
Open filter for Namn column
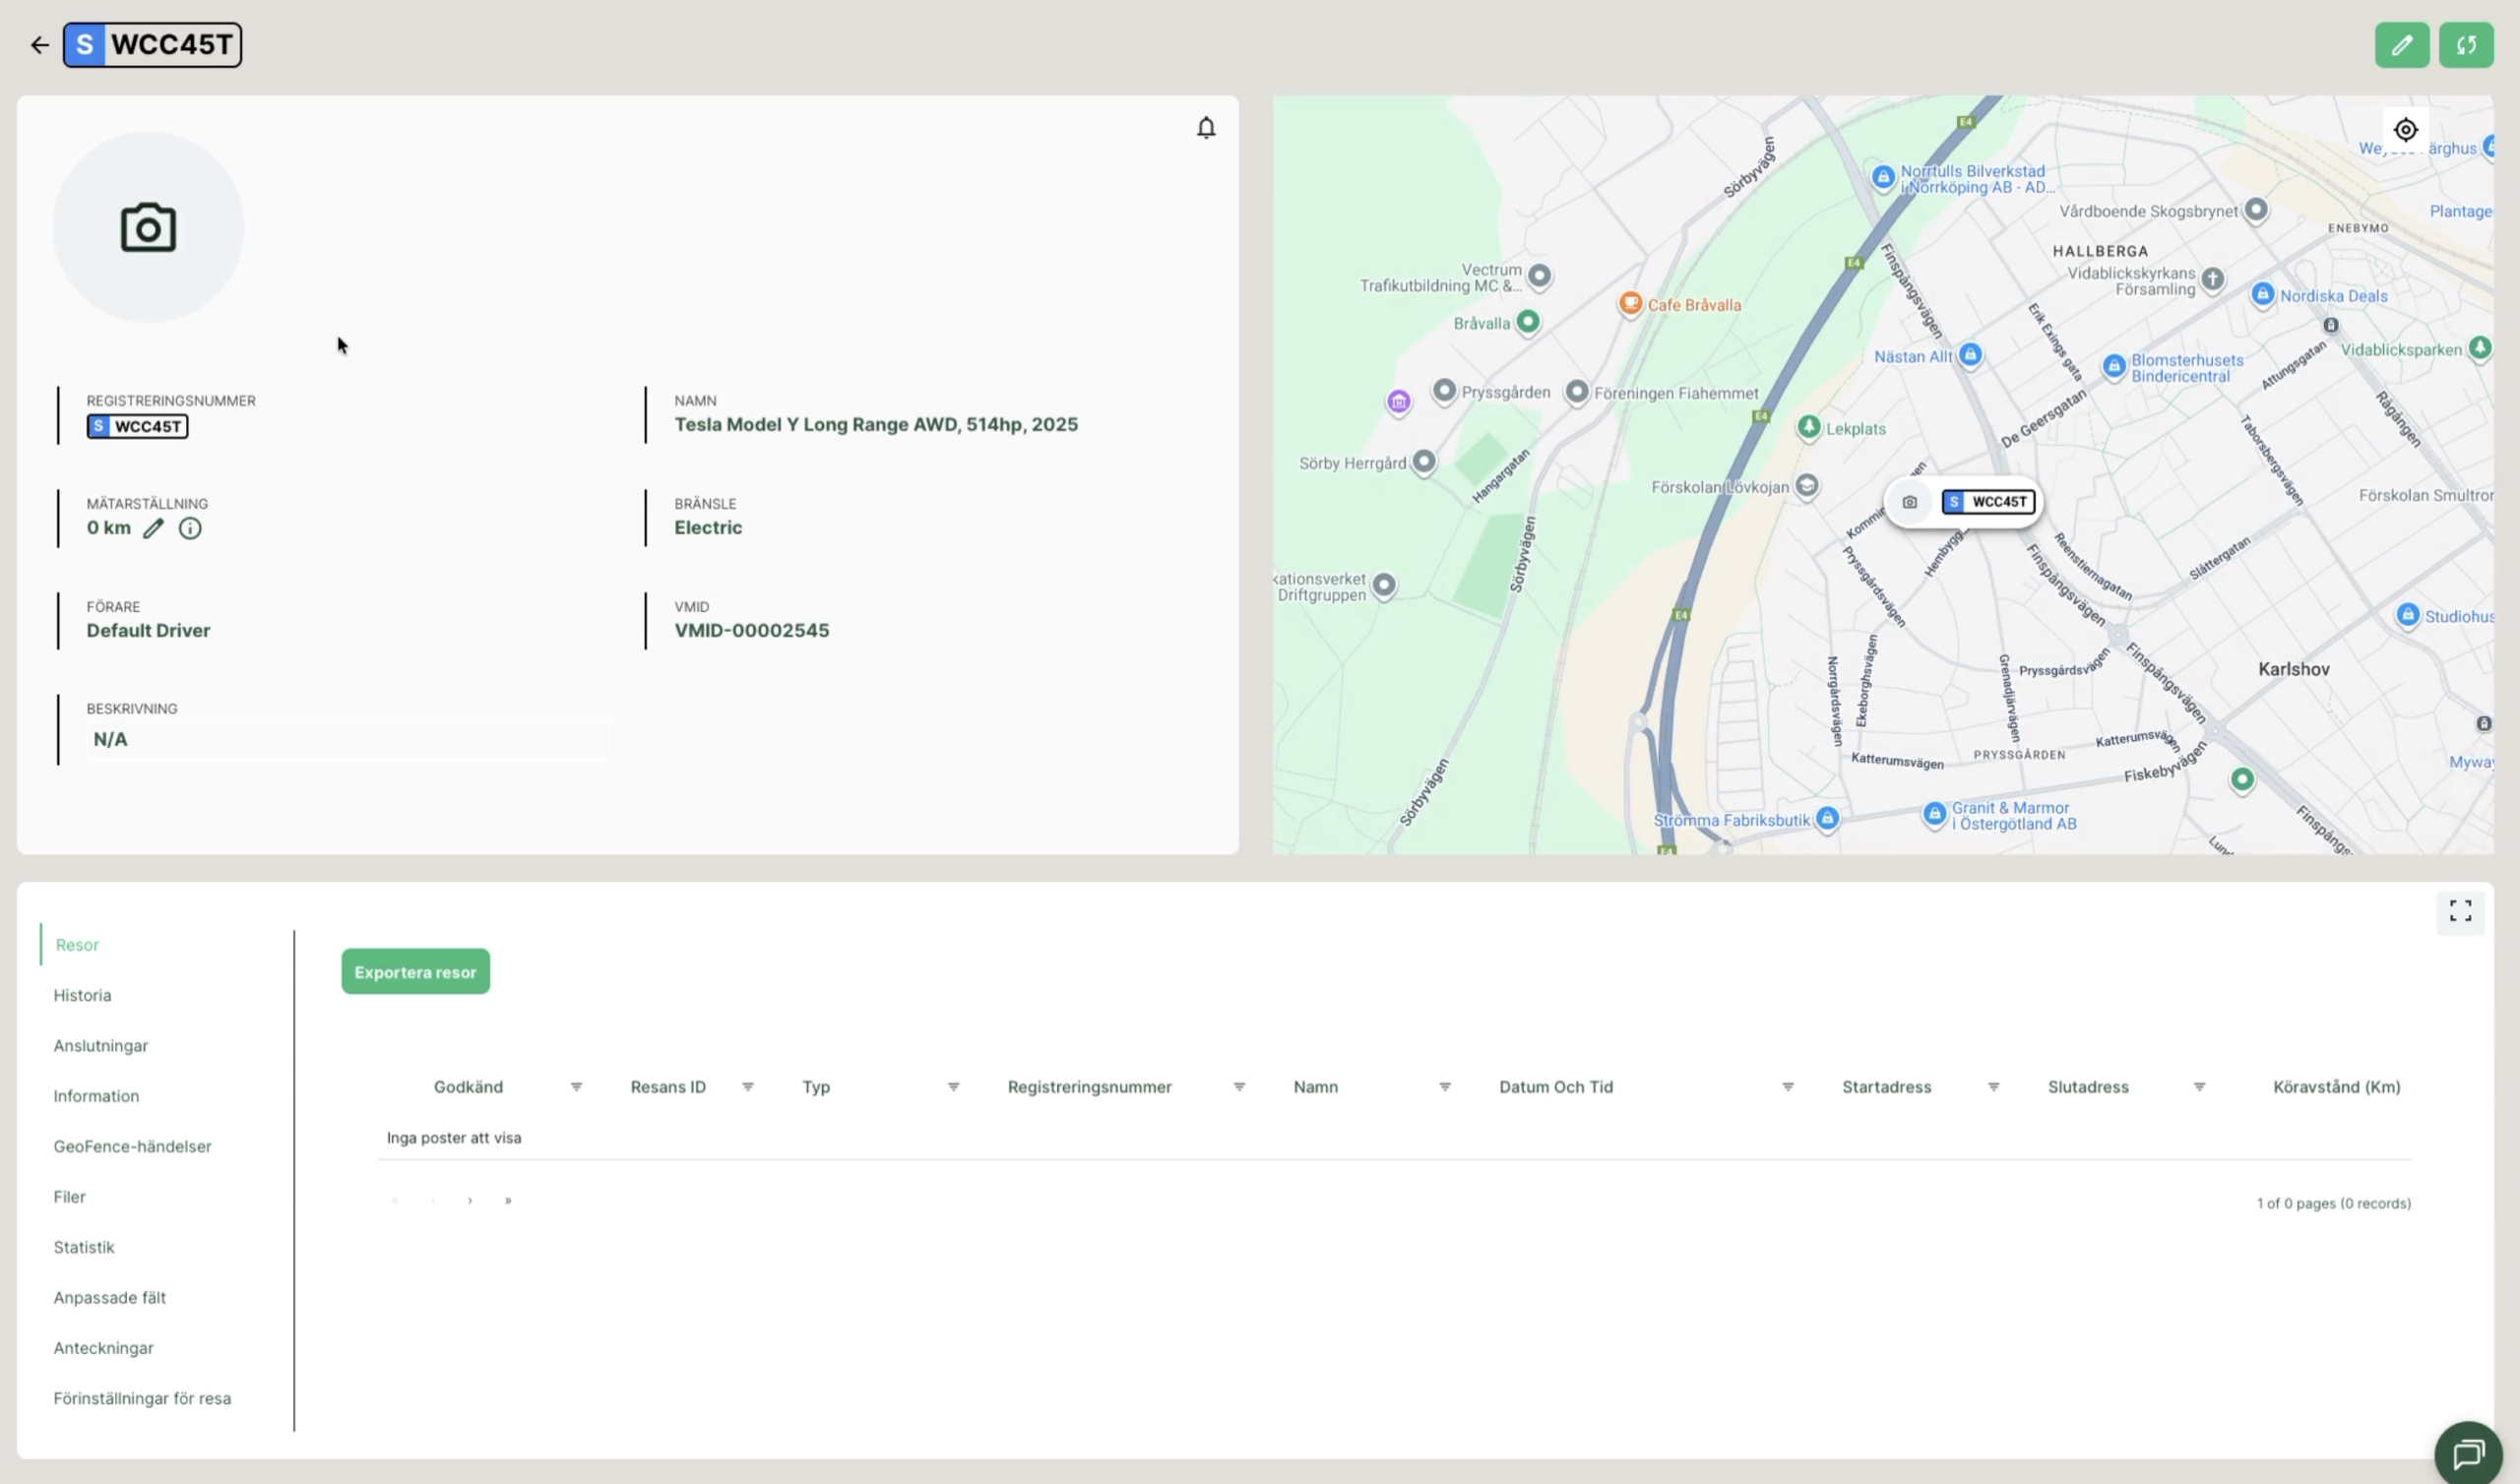point(1445,1087)
